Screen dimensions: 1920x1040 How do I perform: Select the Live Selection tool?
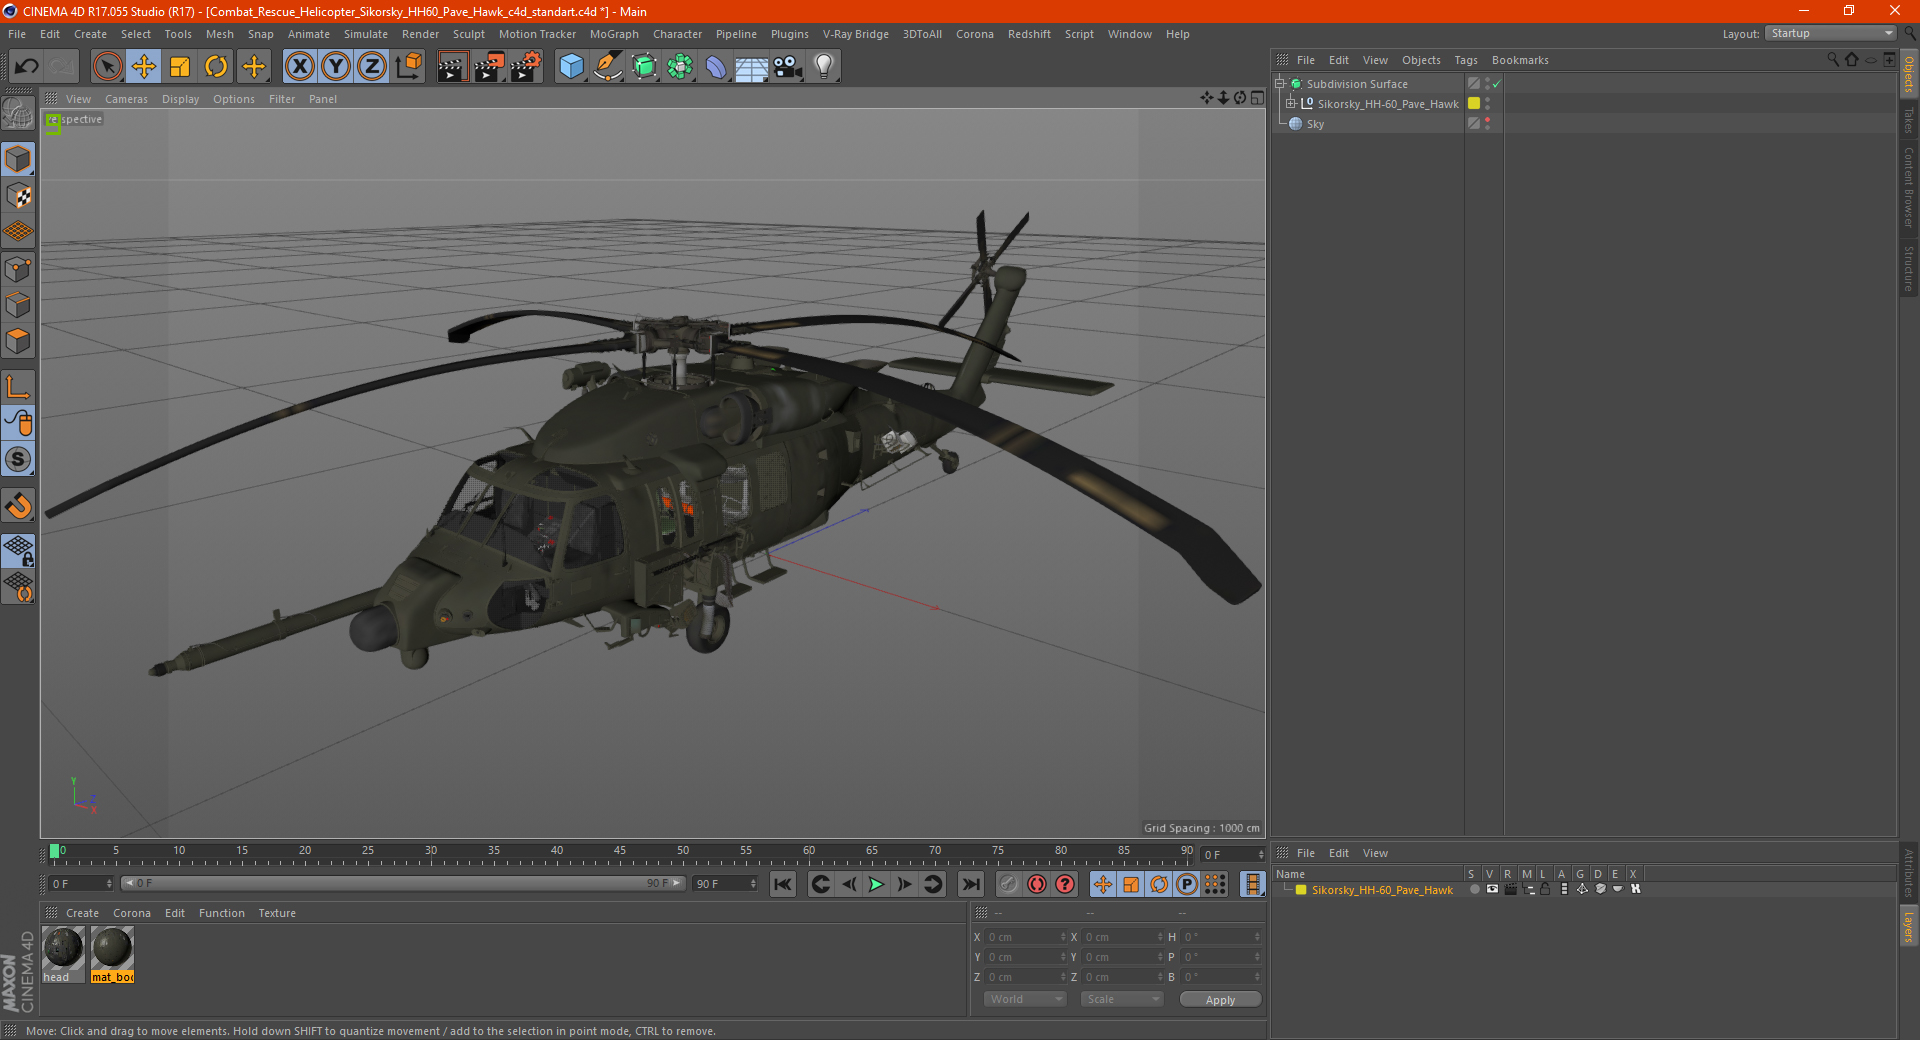pos(107,67)
